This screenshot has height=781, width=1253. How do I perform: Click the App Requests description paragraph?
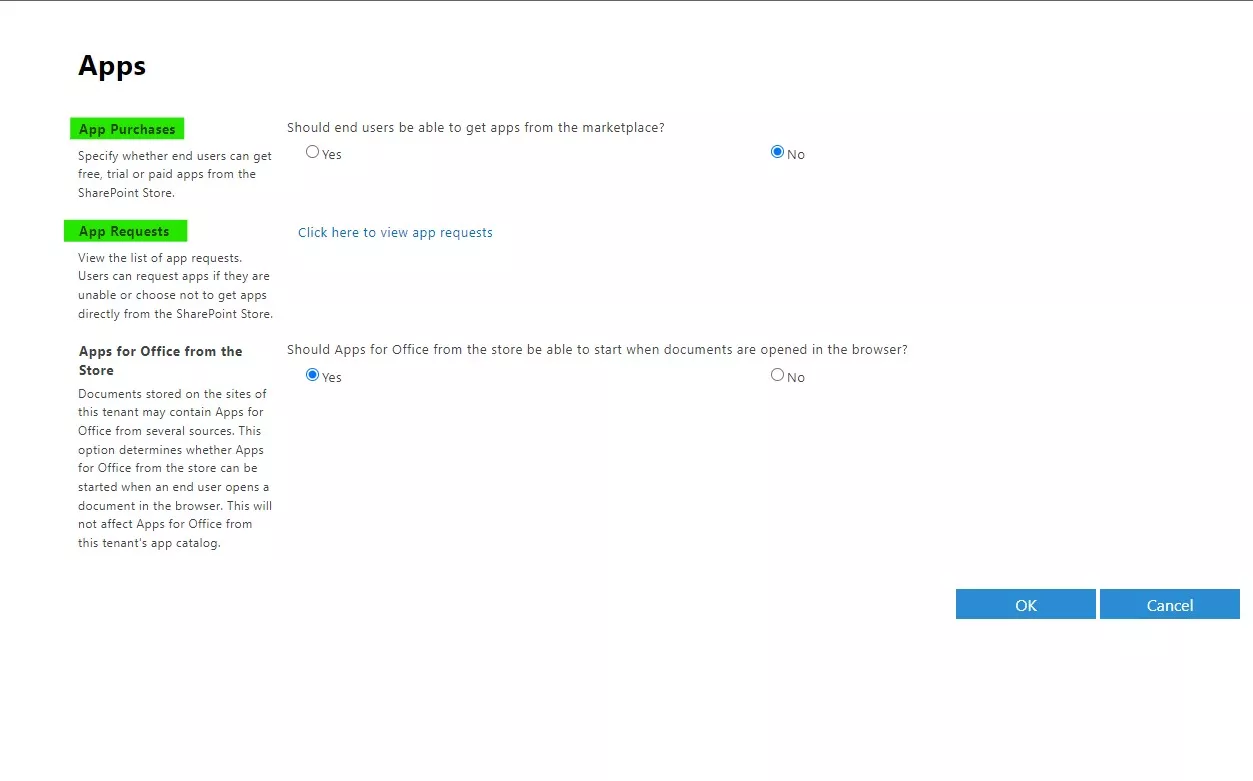175,285
